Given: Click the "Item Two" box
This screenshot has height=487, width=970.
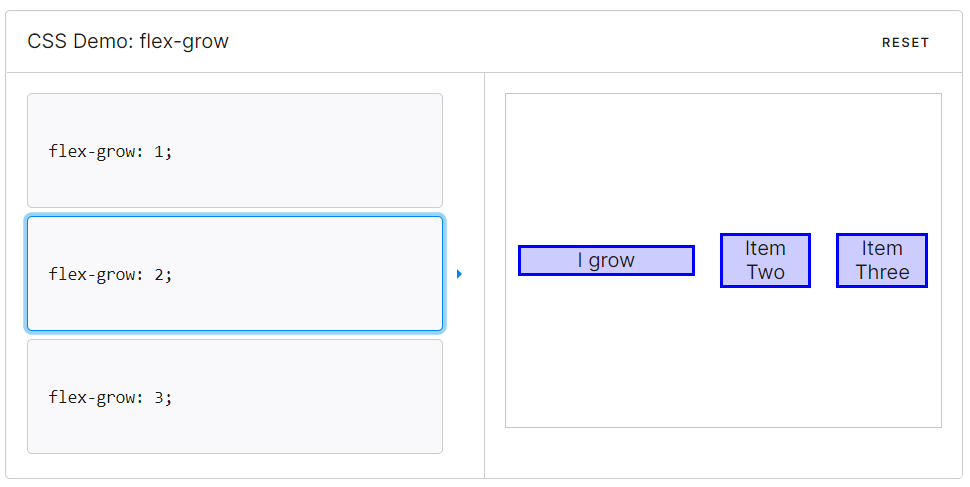Looking at the screenshot, I should tap(765, 261).
